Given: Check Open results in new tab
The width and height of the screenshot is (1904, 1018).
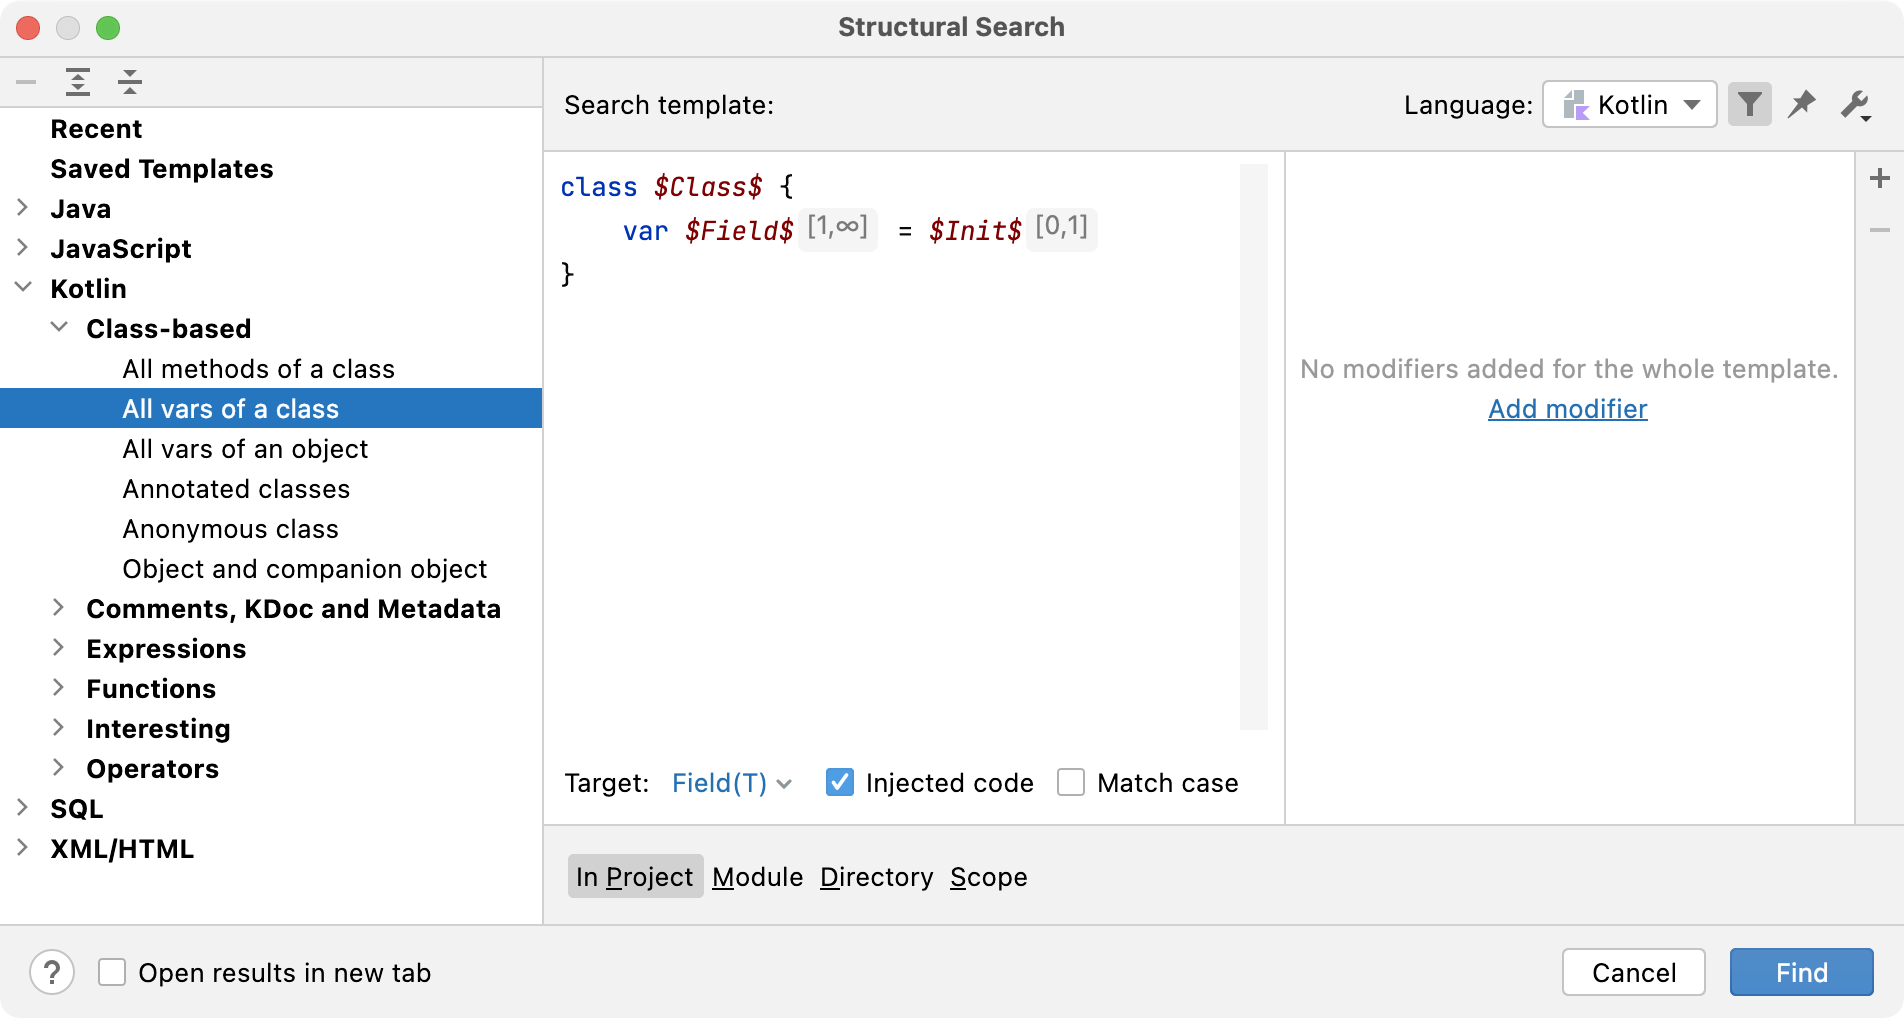Looking at the screenshot, I should tap(111, 971).
